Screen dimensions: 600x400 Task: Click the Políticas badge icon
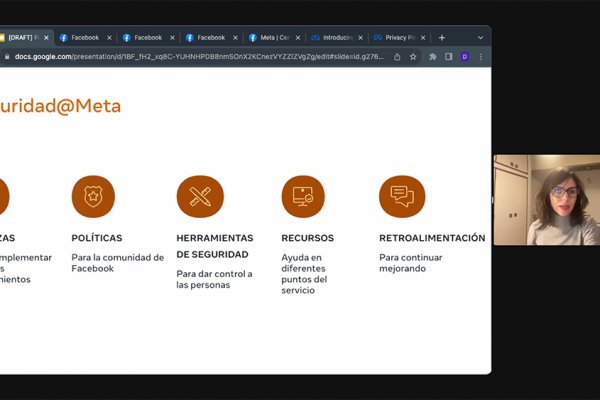(x=93, y=196)
